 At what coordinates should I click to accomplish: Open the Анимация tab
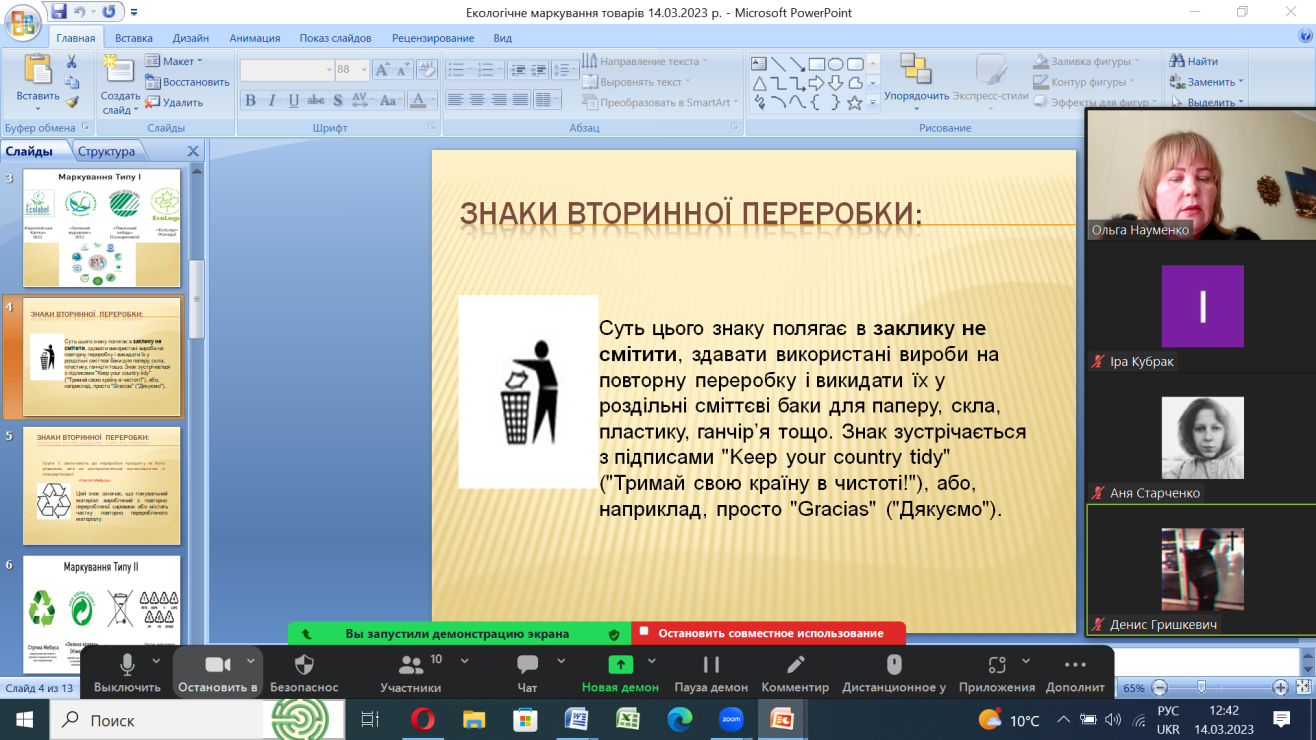point(255,38)
